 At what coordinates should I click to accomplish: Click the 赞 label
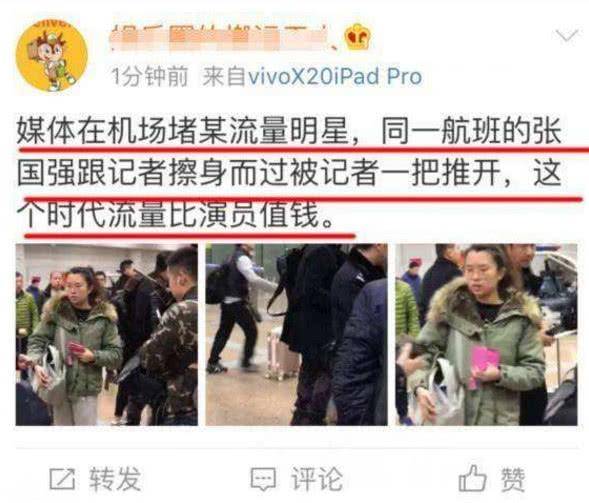(x=512, y=479)
